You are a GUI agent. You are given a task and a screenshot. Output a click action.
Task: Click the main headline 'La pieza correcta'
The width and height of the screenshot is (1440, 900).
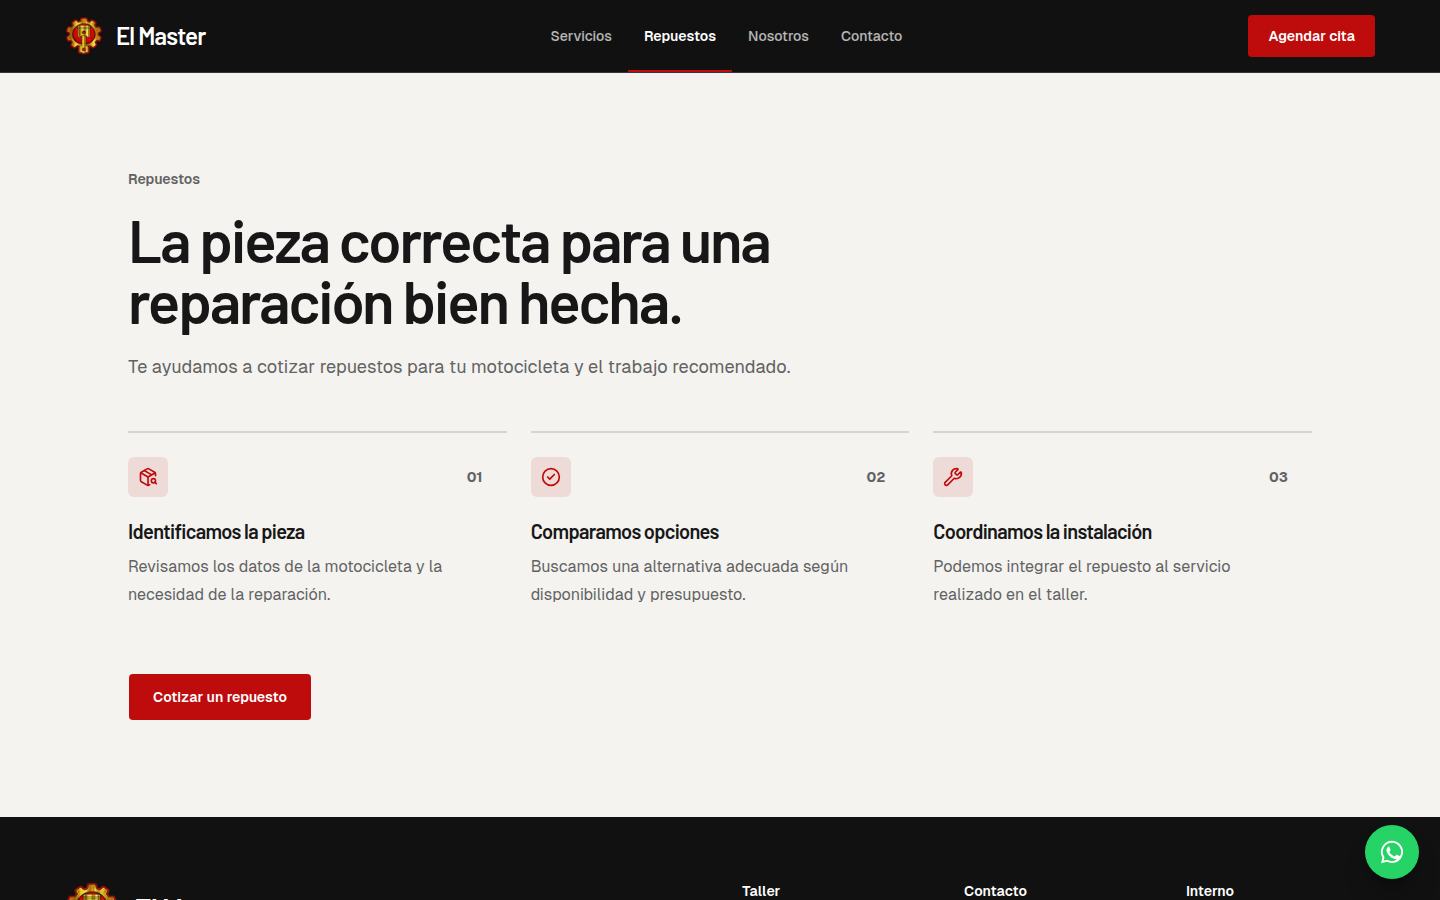tap(449, 273)
